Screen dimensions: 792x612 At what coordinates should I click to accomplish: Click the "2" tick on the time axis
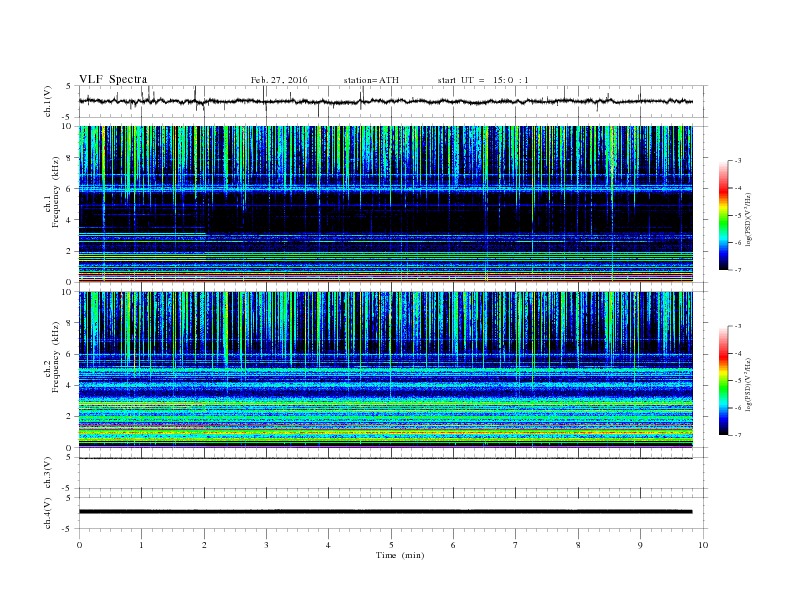click(204, 545)
